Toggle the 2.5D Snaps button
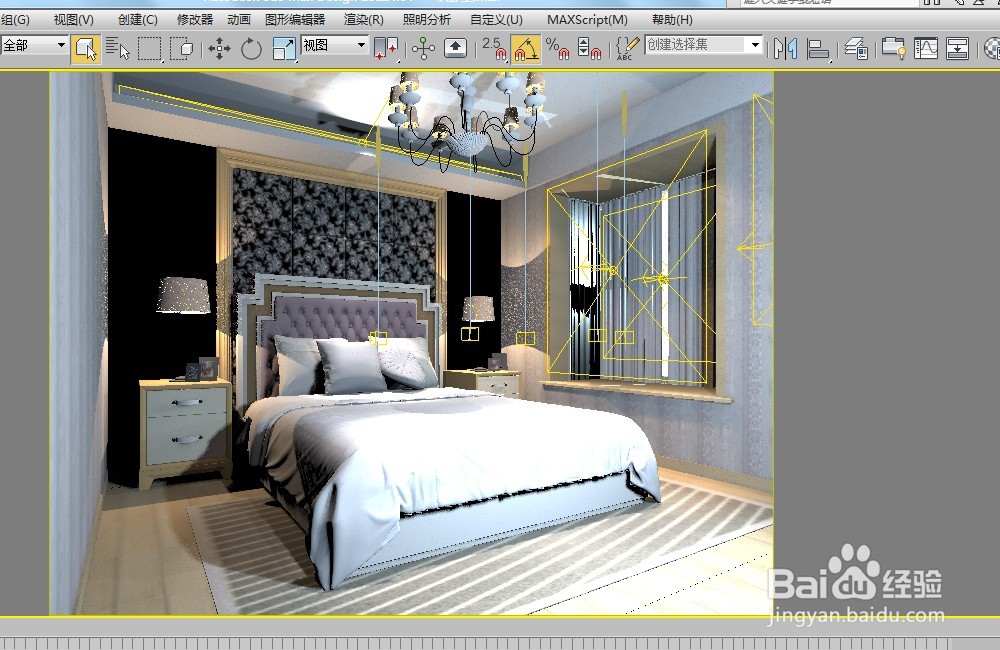Viewport: 1000px width, 650px height. click(494, 48)
